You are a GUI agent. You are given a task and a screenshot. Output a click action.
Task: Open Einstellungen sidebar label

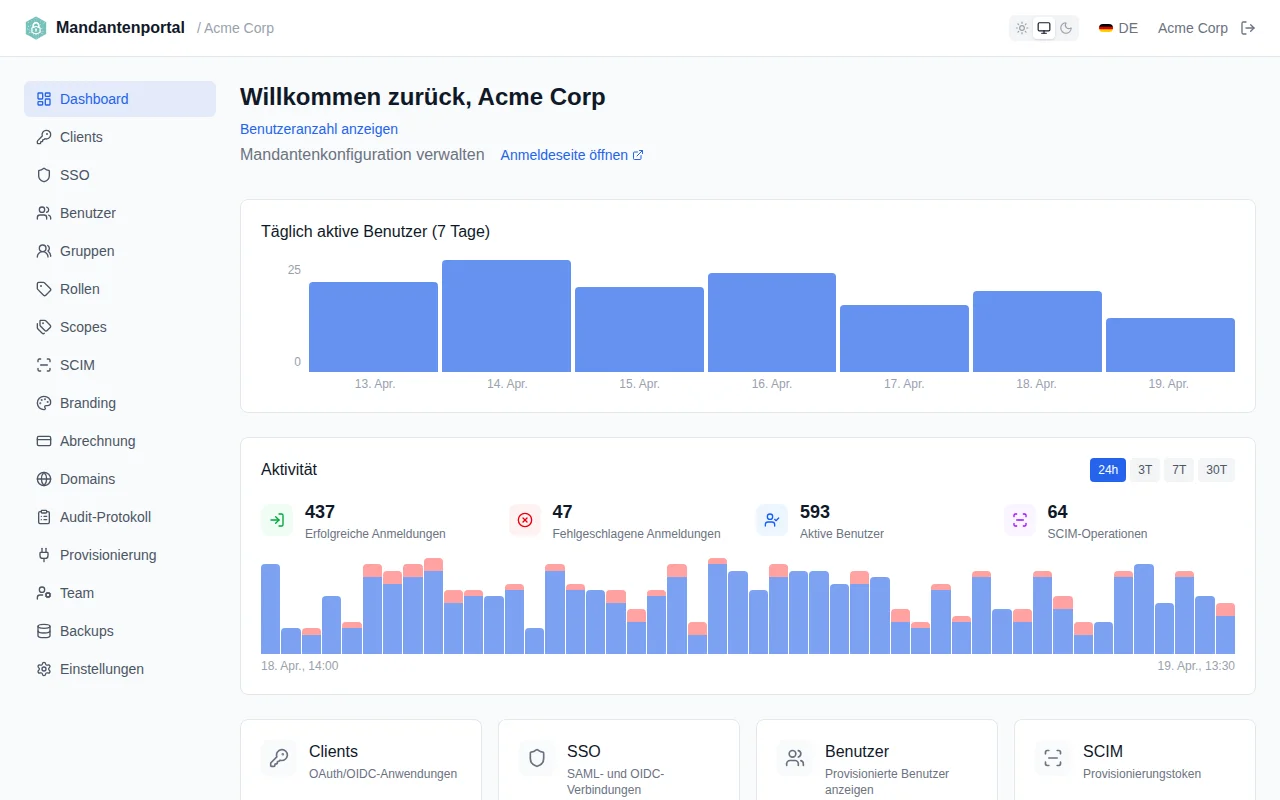pos(102,669)
